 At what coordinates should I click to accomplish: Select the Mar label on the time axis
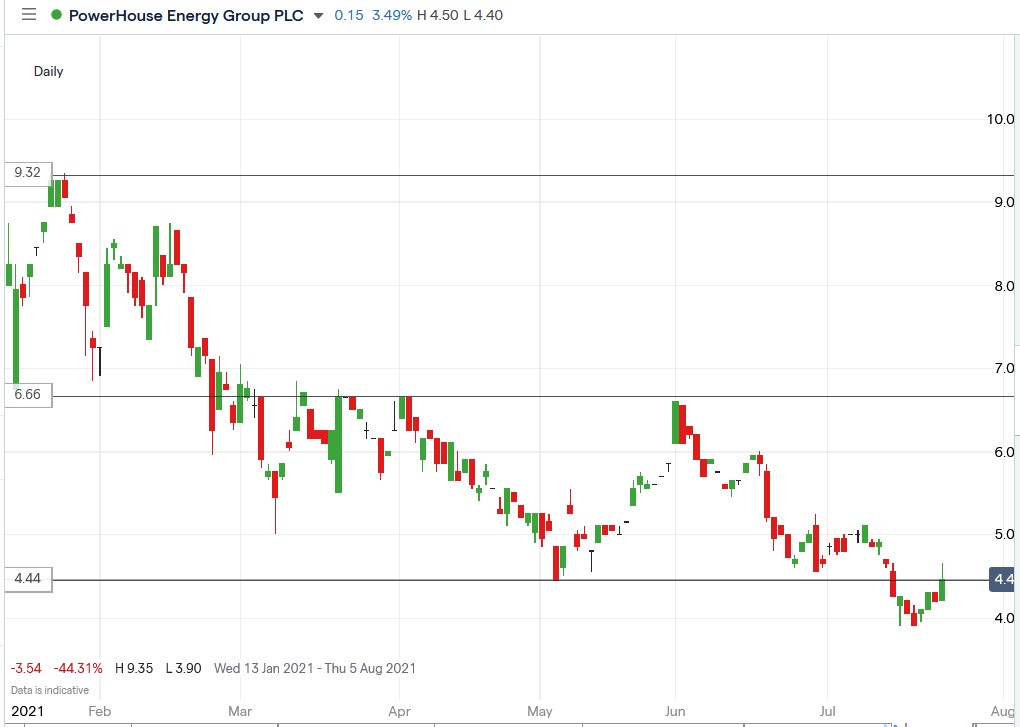pyautogui.click(x=238, y=711)
